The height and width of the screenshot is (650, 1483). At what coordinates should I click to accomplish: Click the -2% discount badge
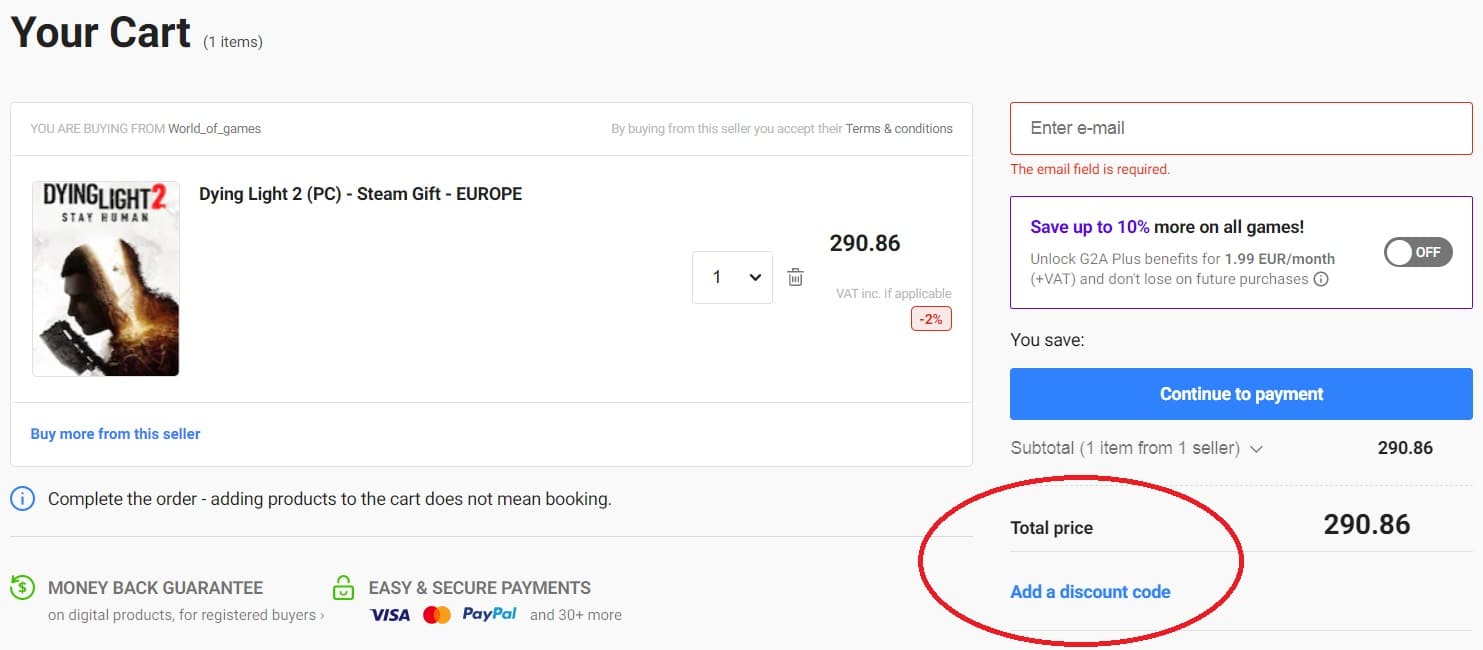coord(931,318)
